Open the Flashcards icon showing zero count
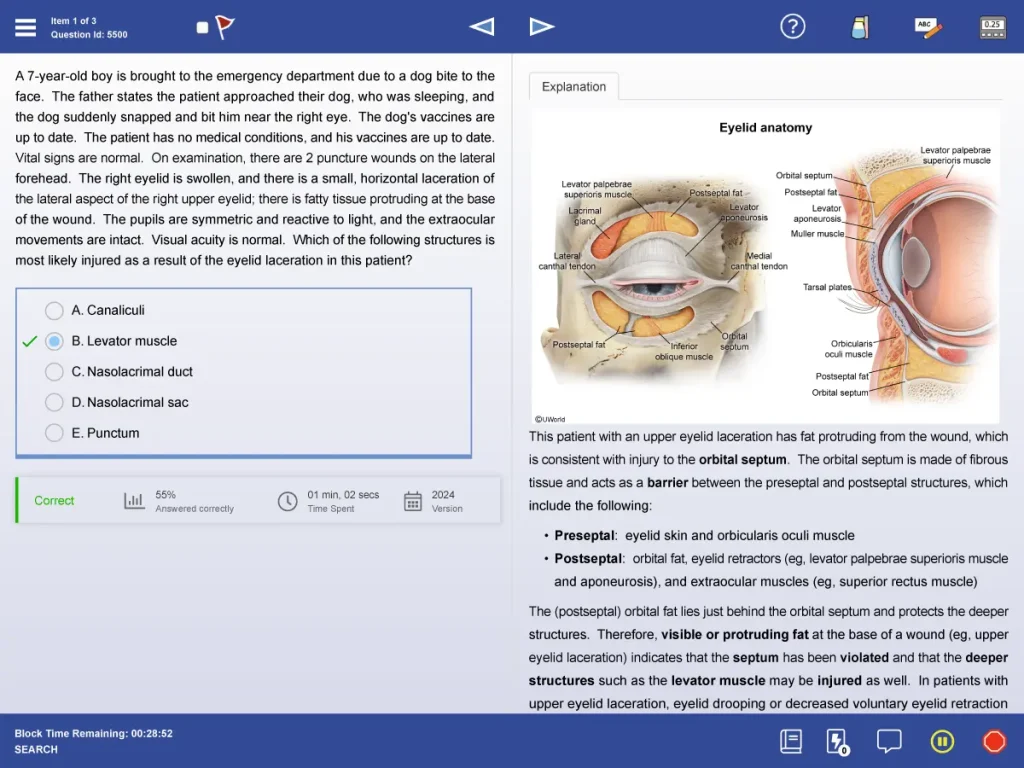The image size is (1024, 768). (837, 741)
